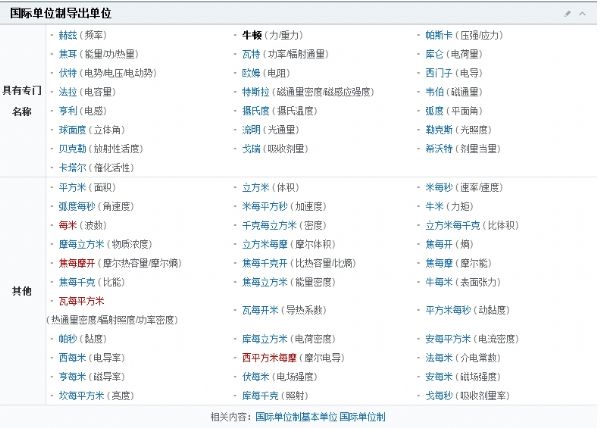
Task: Open the 帕秒 (黏度) link
Action: pos(68,338)
